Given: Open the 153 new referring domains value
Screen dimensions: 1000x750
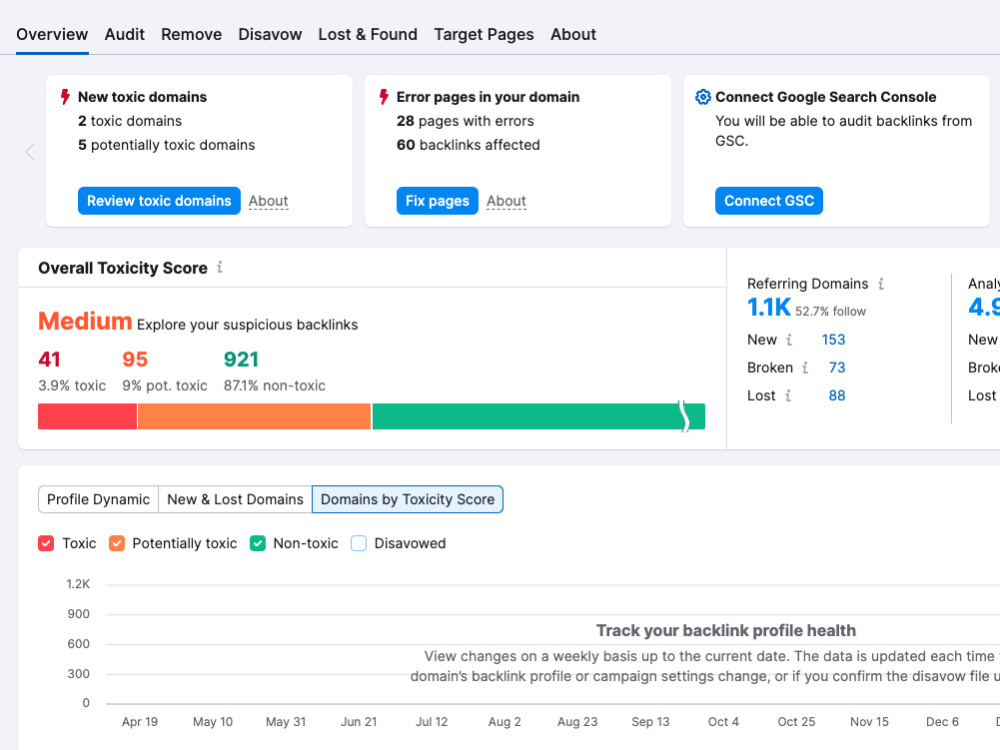Looking at the screenshot, I should tap(833, 339).
